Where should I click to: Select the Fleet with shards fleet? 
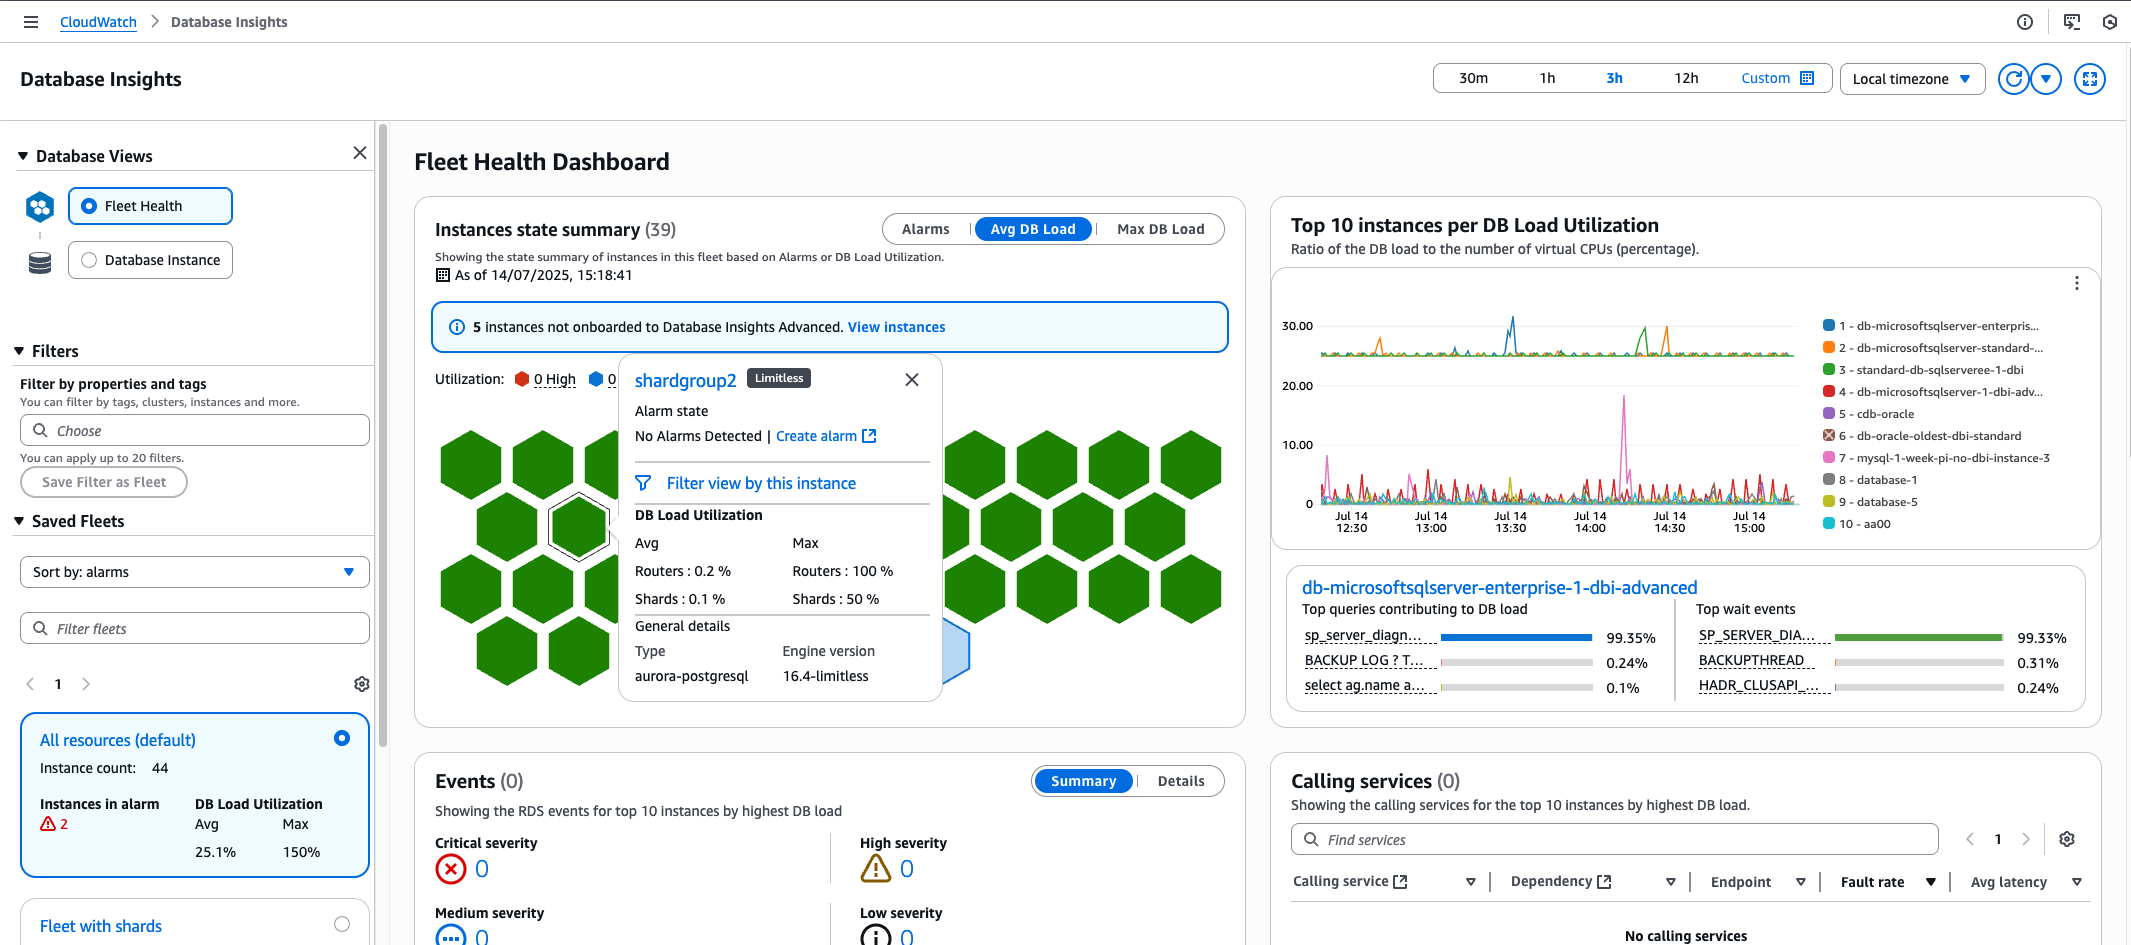[x=341, y=924]
